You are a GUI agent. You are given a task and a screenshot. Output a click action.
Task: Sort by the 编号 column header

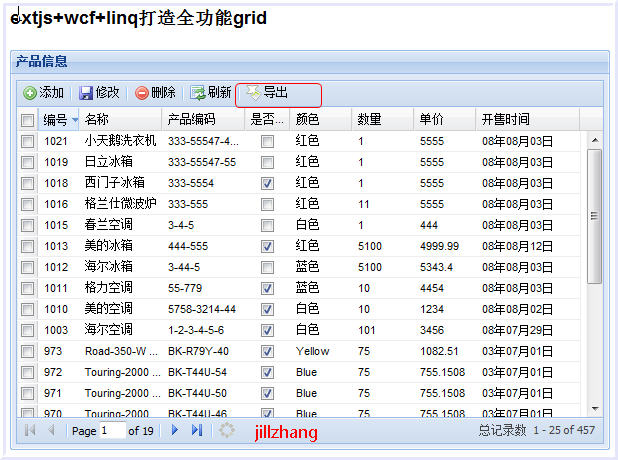(x=55, y=120)
